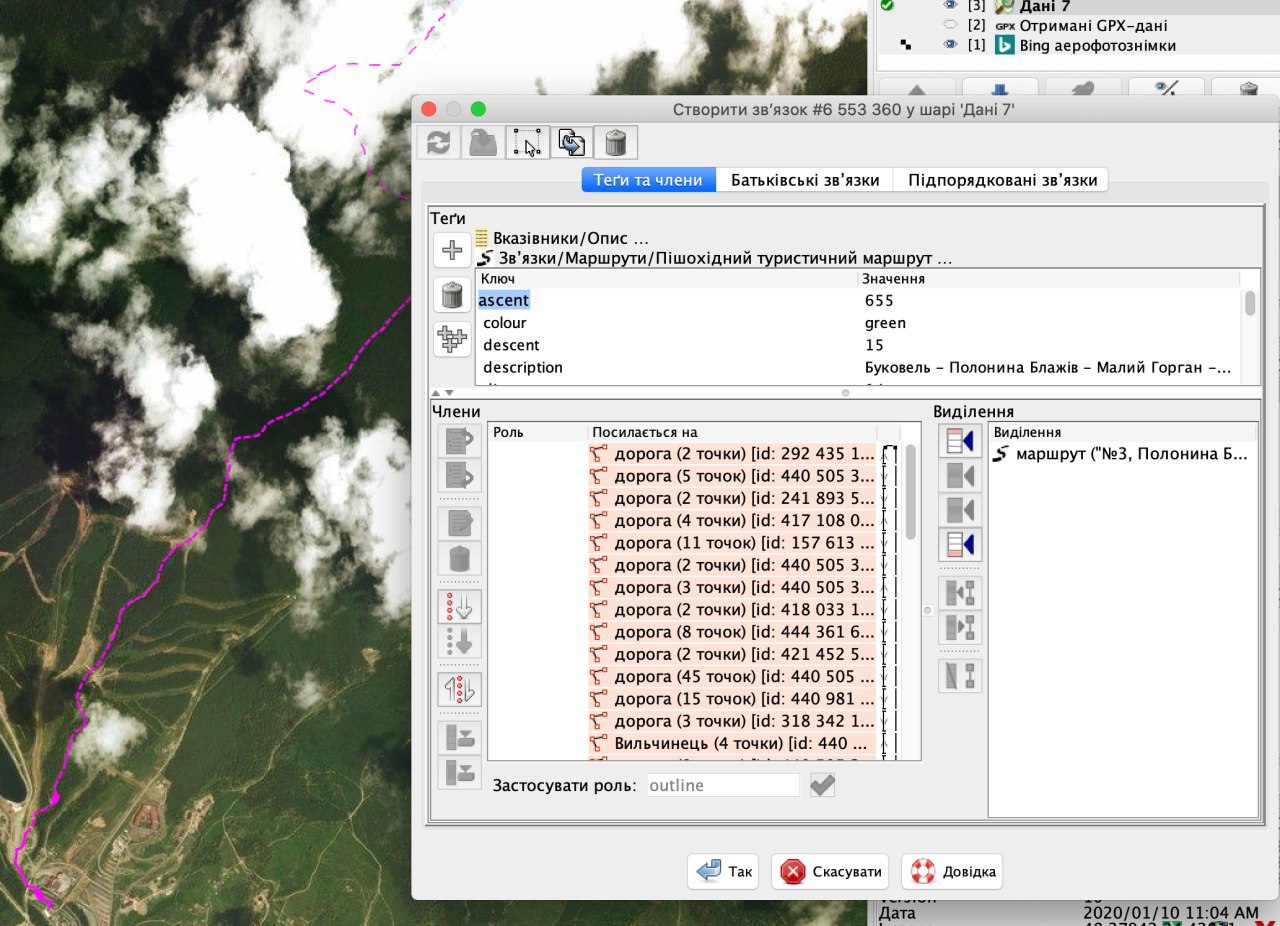Screen dimensions: 1280x926
Task: Click layer visibility options button in layer panel
Action: coord(1165,88)
